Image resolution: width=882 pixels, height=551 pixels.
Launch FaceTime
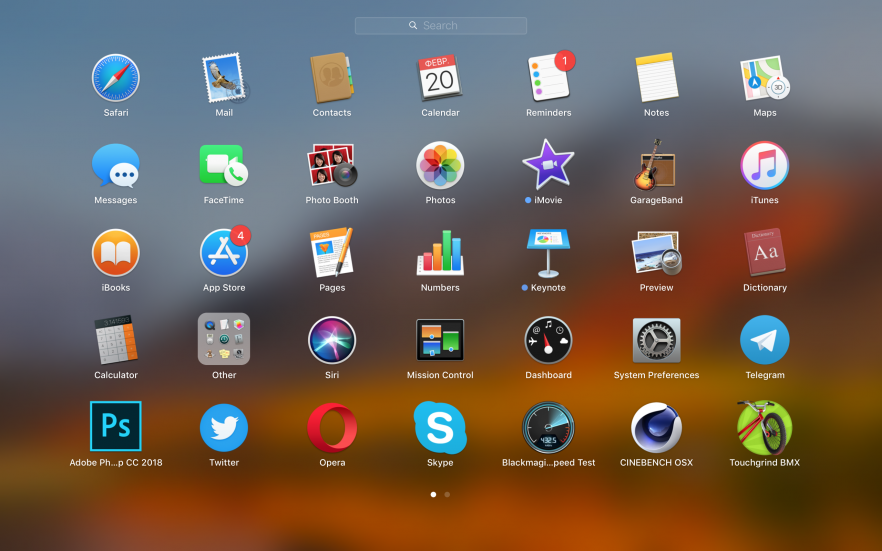point(224,165)
